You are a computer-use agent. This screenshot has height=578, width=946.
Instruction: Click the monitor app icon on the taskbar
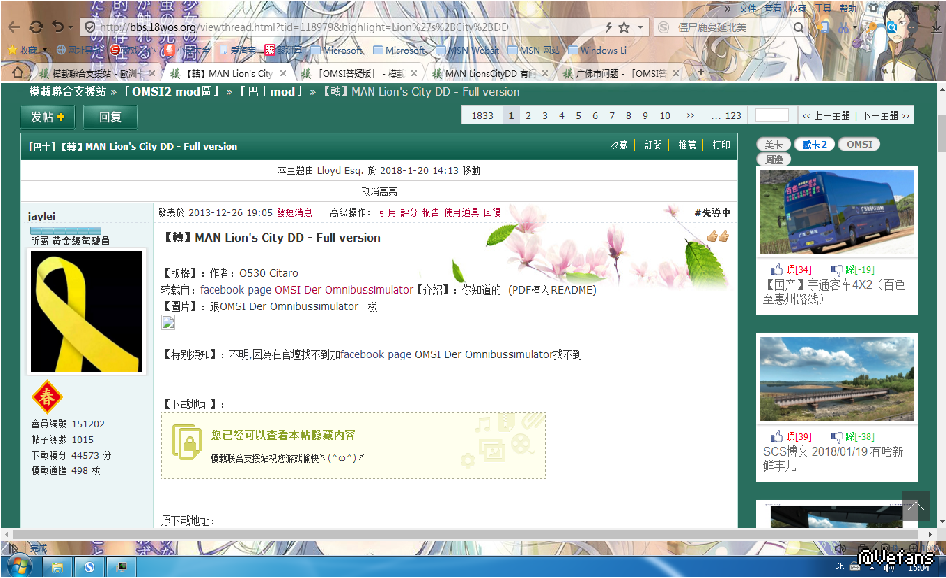pyautogui.click(x=121, y=567)
